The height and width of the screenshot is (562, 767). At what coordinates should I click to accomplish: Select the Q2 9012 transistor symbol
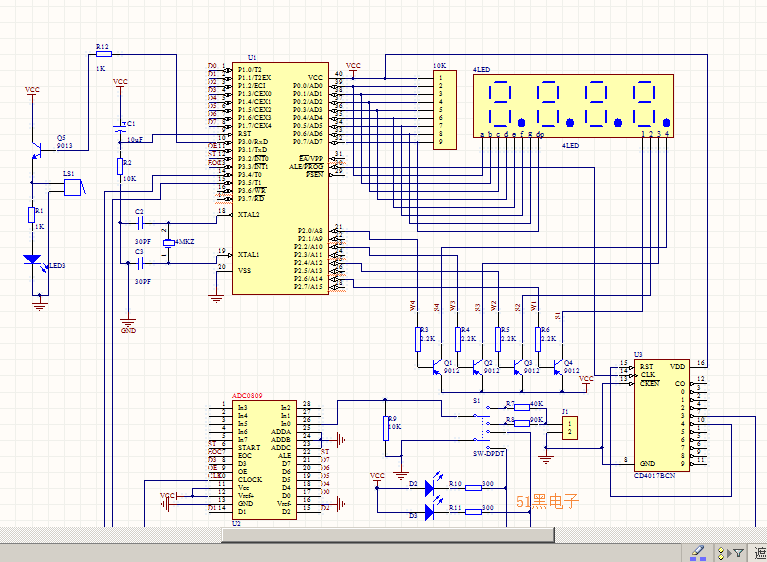(x=477, y=367)
